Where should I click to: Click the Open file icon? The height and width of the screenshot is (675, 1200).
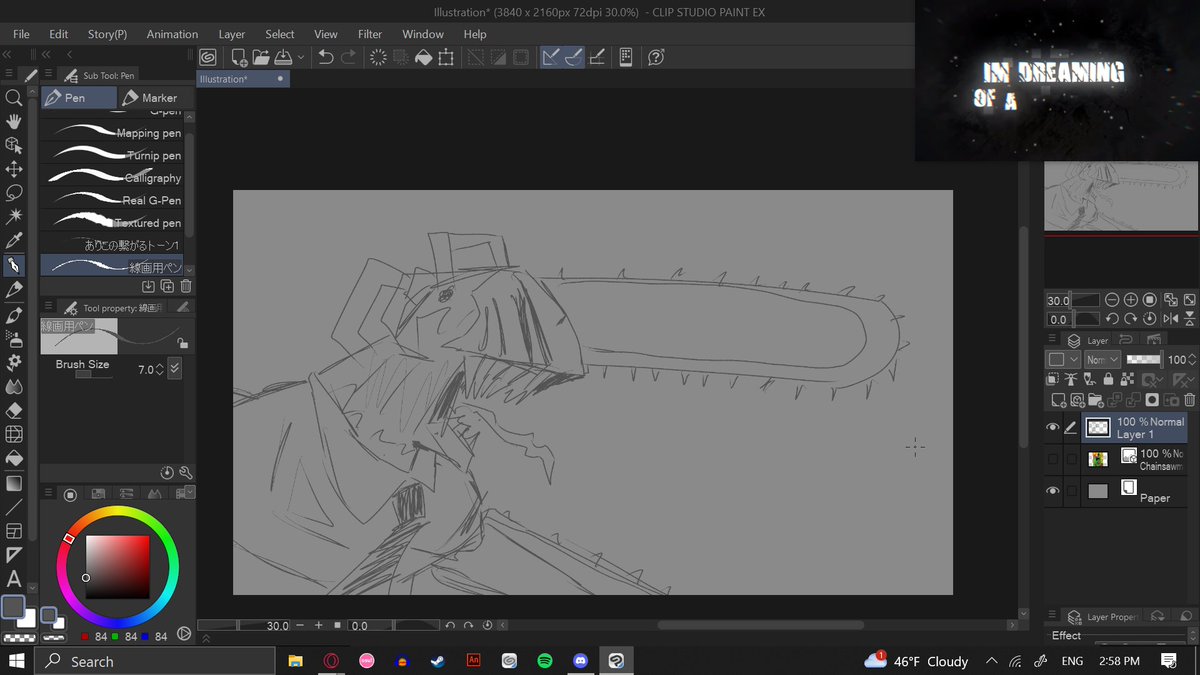point(261,58)
